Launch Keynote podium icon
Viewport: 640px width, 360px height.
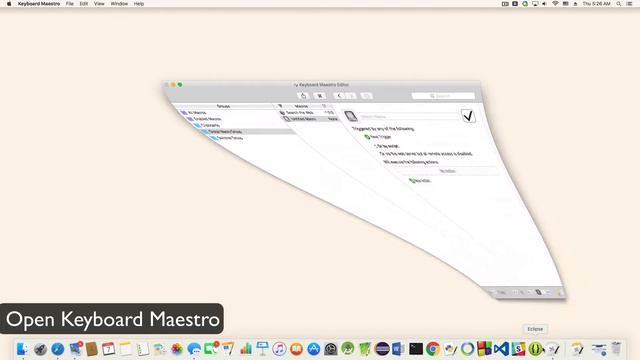click(x=262, y=349)
